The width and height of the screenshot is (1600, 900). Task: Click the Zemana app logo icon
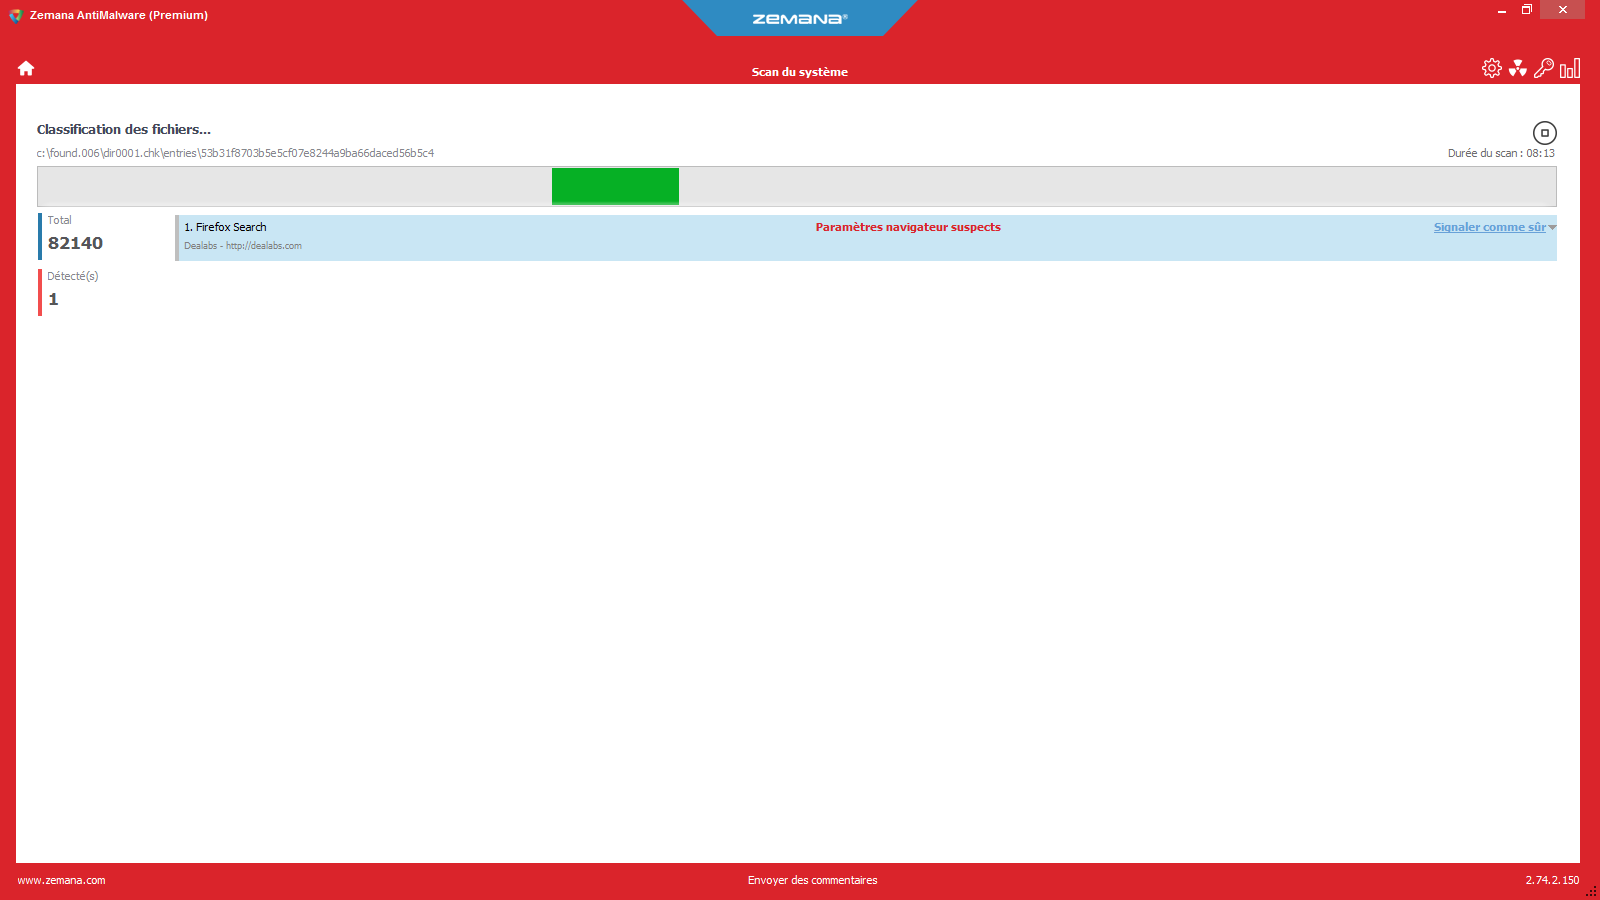point(16,15)
